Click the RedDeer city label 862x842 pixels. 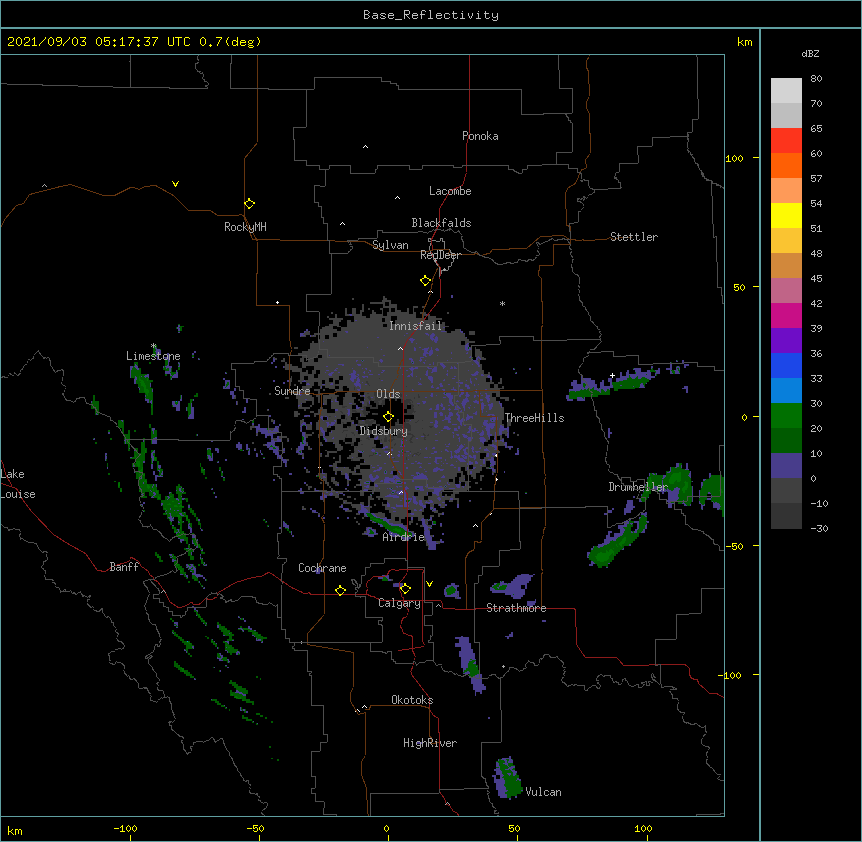tap(440, 255)
